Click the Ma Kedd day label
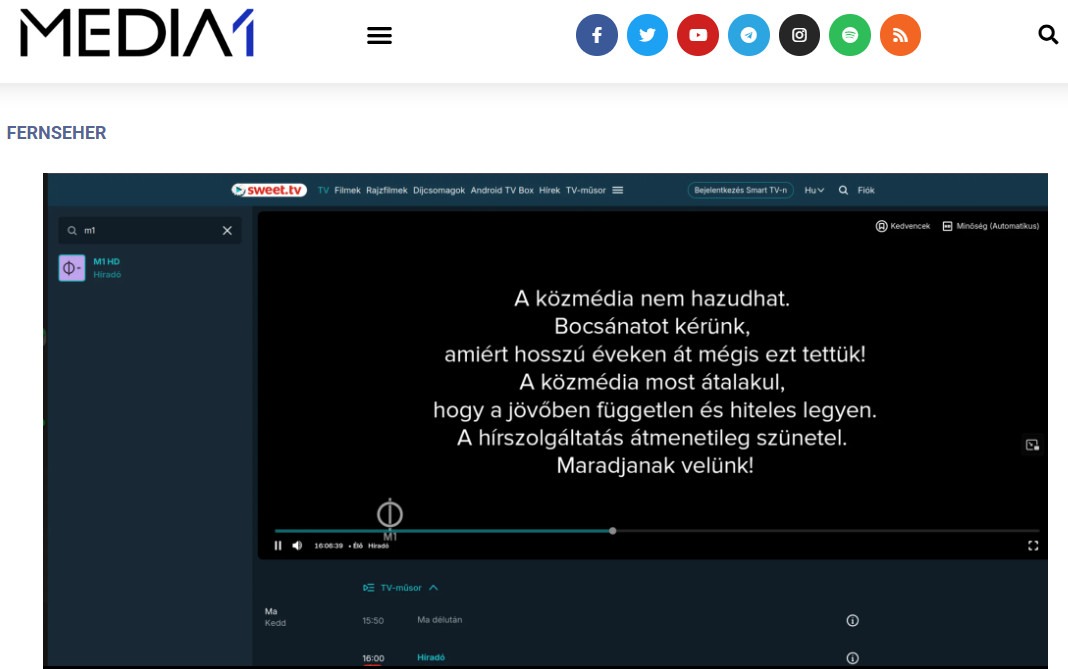Viewport: 1068px width, 669px height. (275, 617)
